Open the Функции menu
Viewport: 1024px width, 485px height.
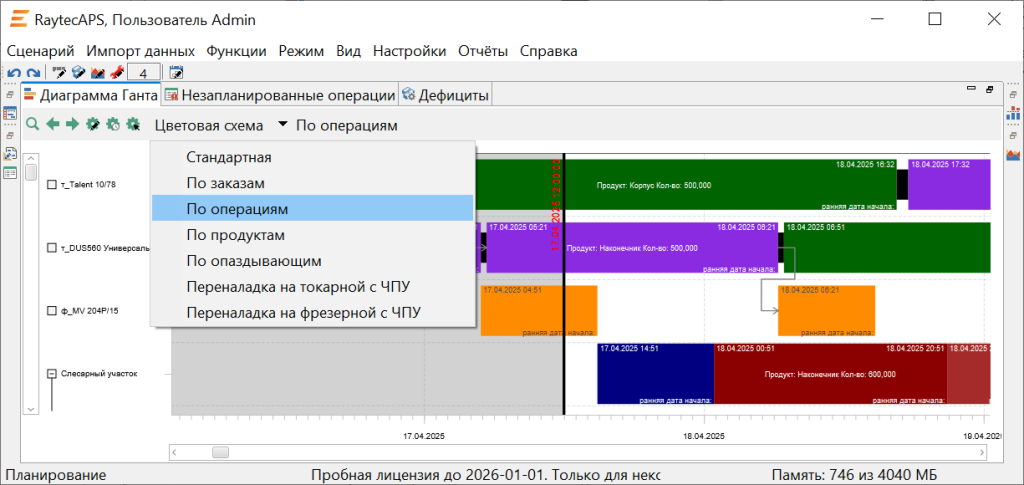[236, 51]
